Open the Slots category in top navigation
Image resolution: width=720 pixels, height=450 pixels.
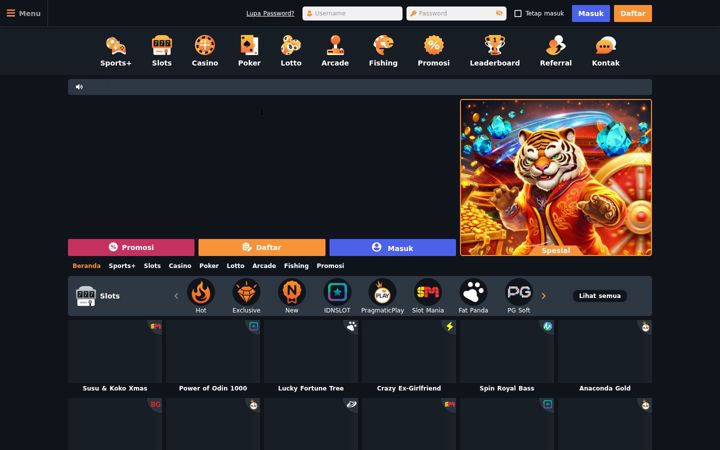coord(162,51)
